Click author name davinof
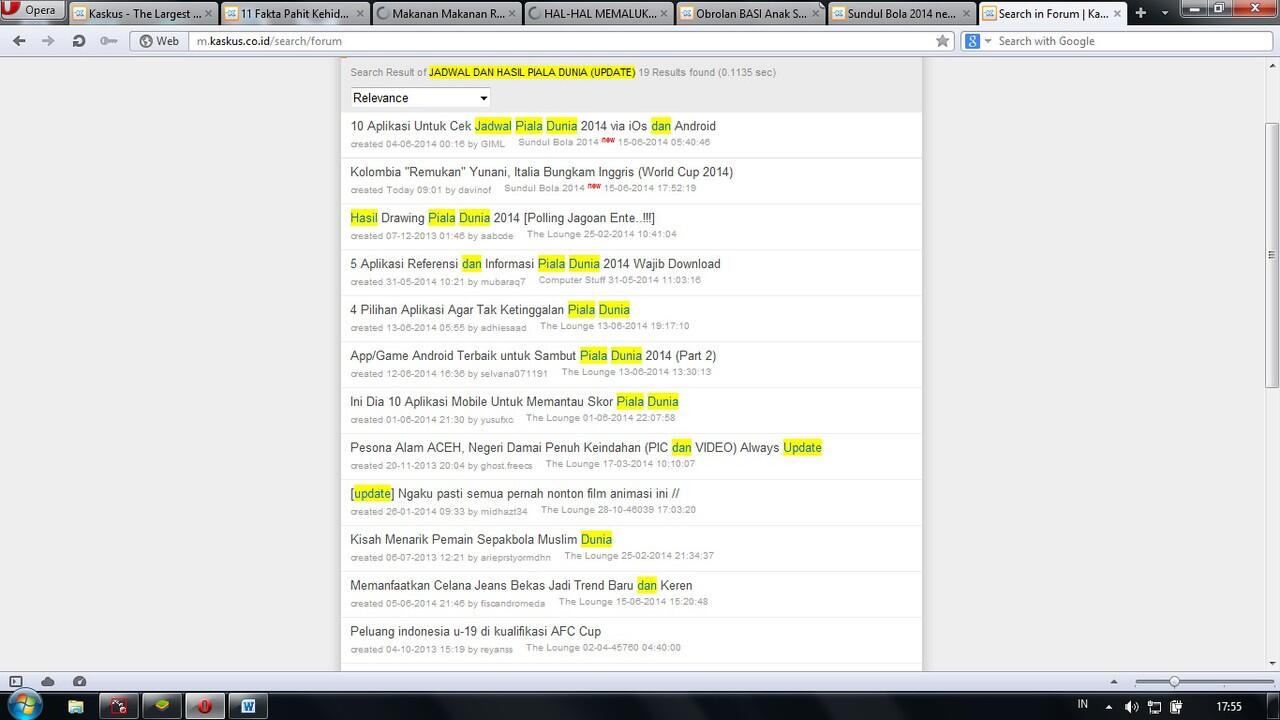 475,190
